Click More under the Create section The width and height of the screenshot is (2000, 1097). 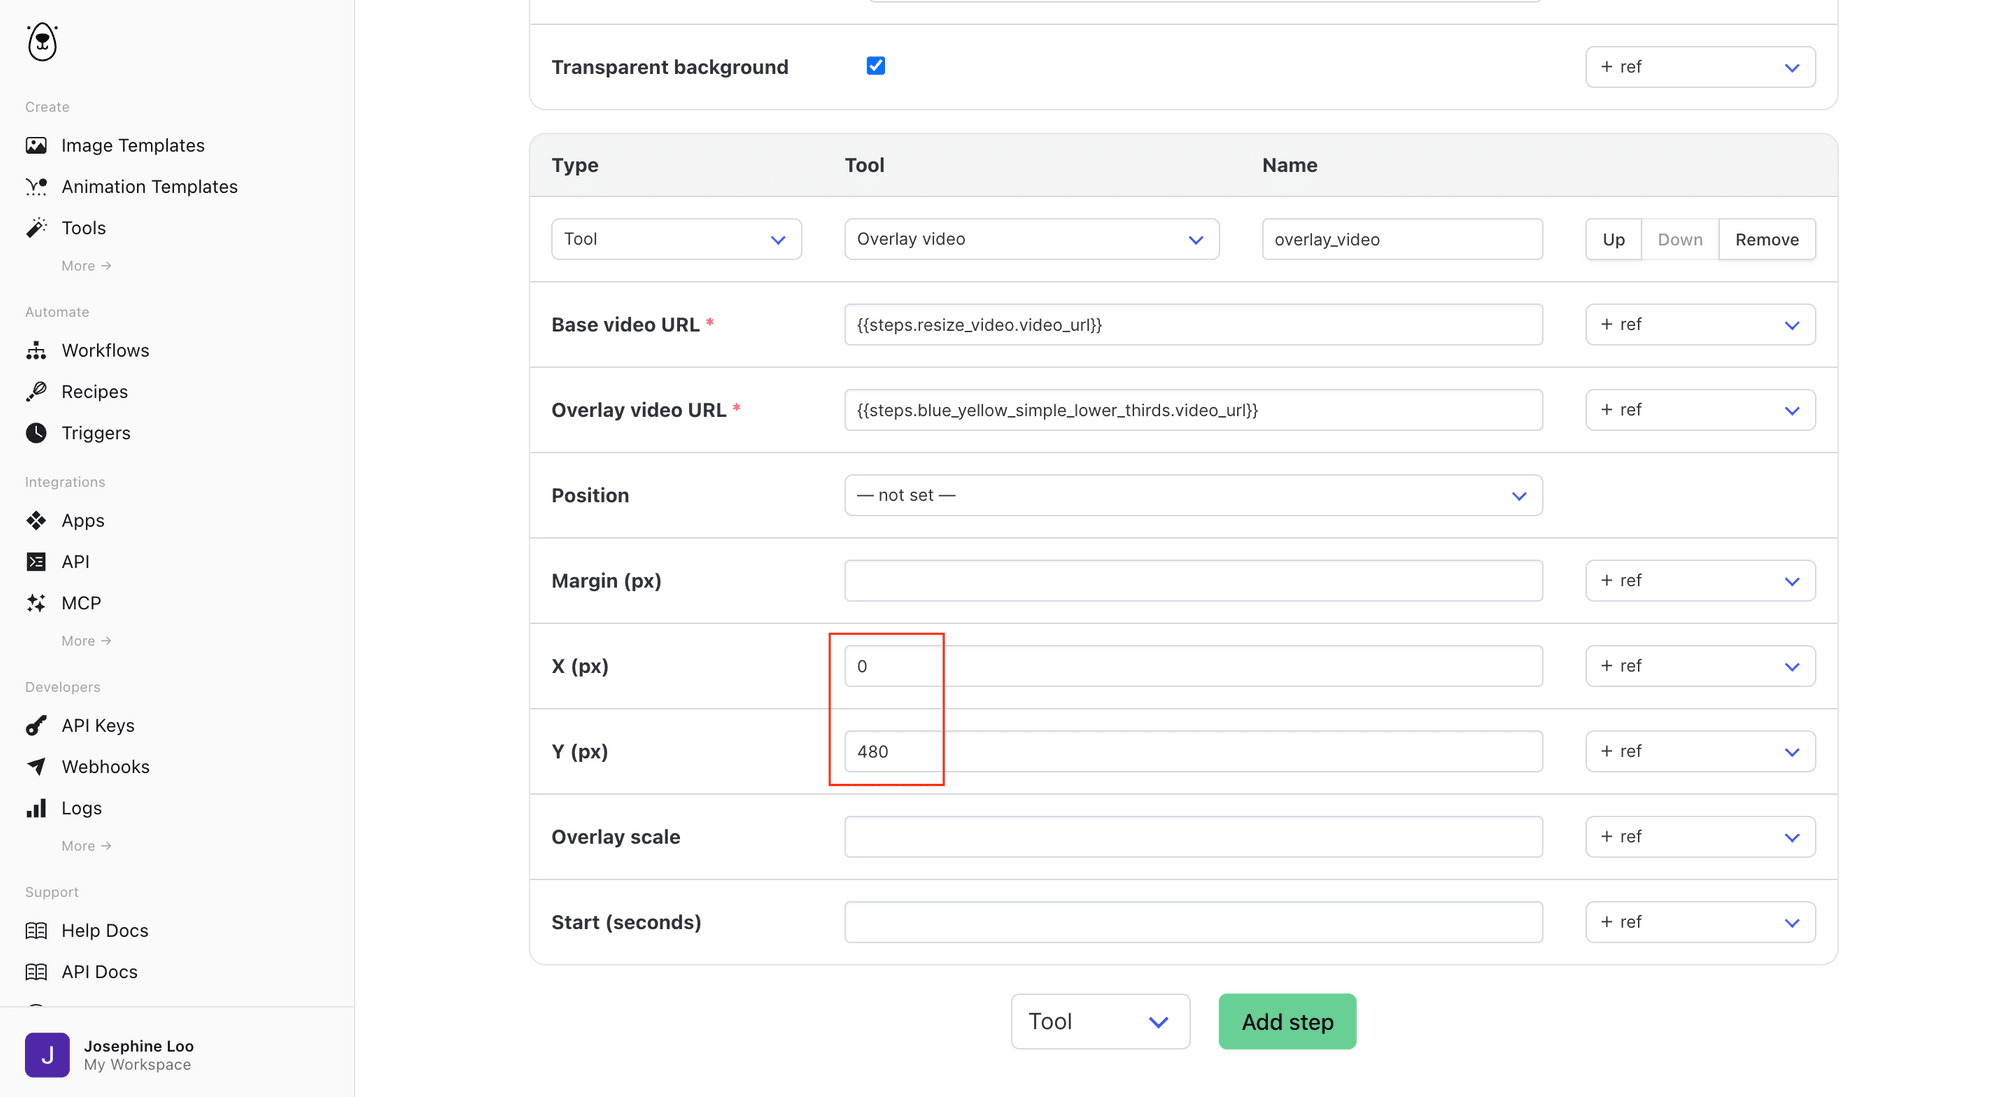coord(86,266)
